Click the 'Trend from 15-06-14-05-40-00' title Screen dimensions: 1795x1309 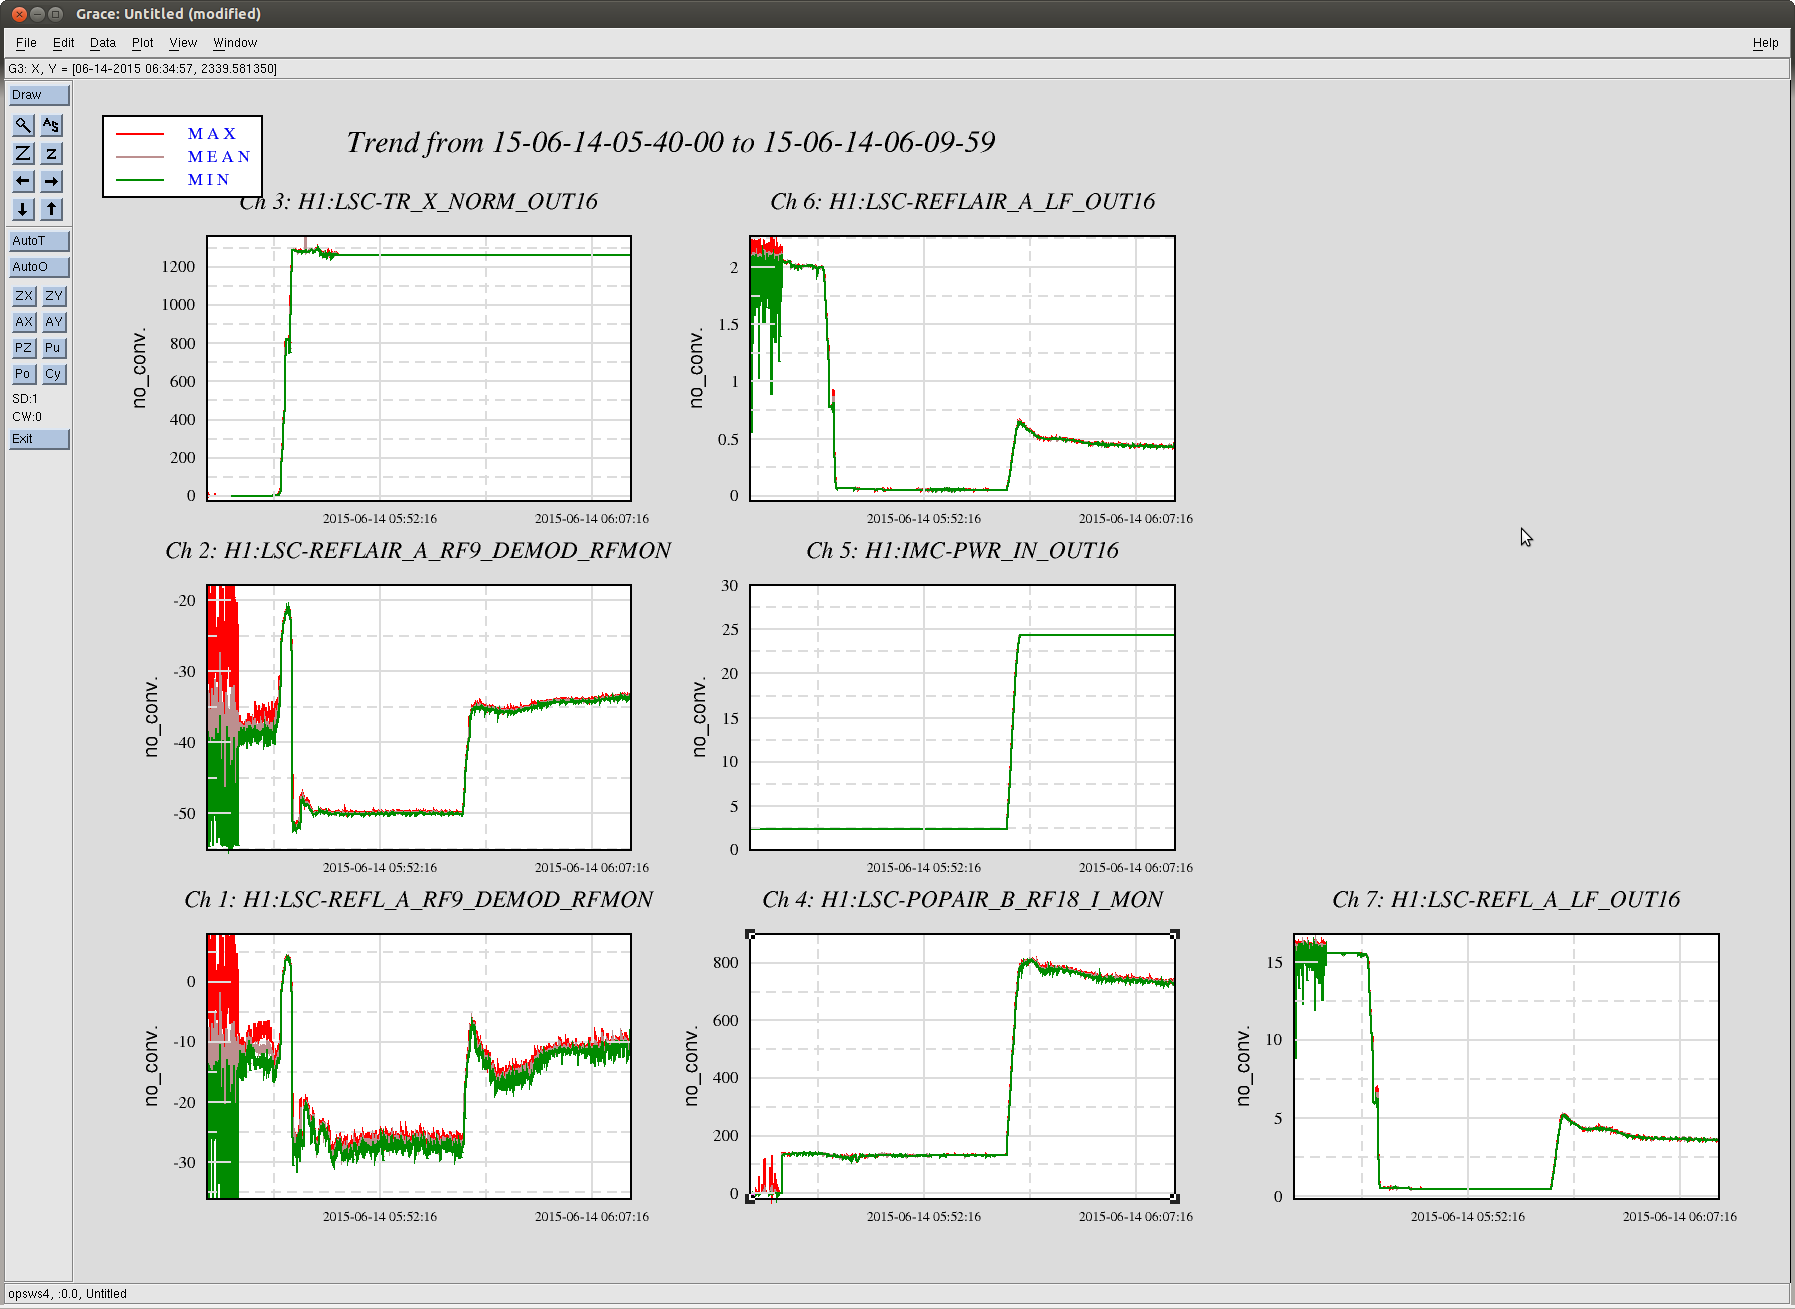pyautogui.click(x=671, y=142)
